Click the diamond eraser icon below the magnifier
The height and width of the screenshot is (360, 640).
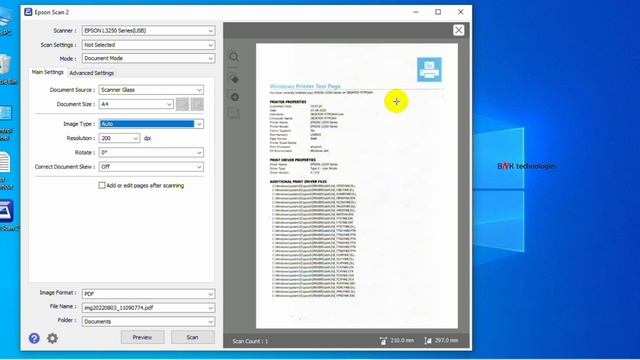(233, 78)
